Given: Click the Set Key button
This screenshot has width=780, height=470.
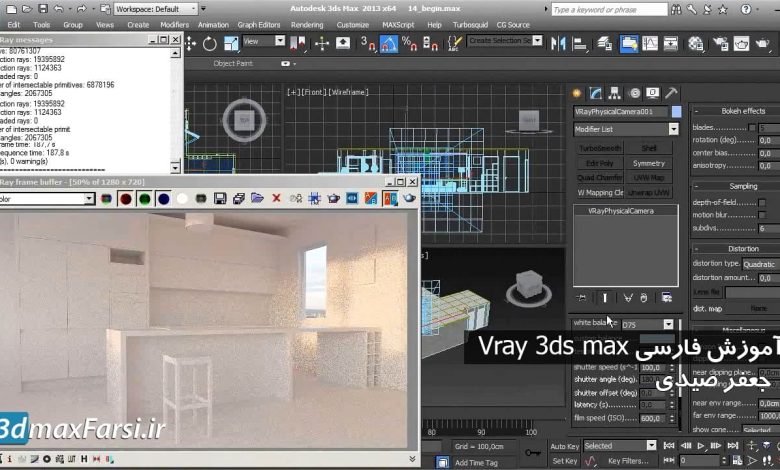Looking at the screenshot, I should (565, 461).
